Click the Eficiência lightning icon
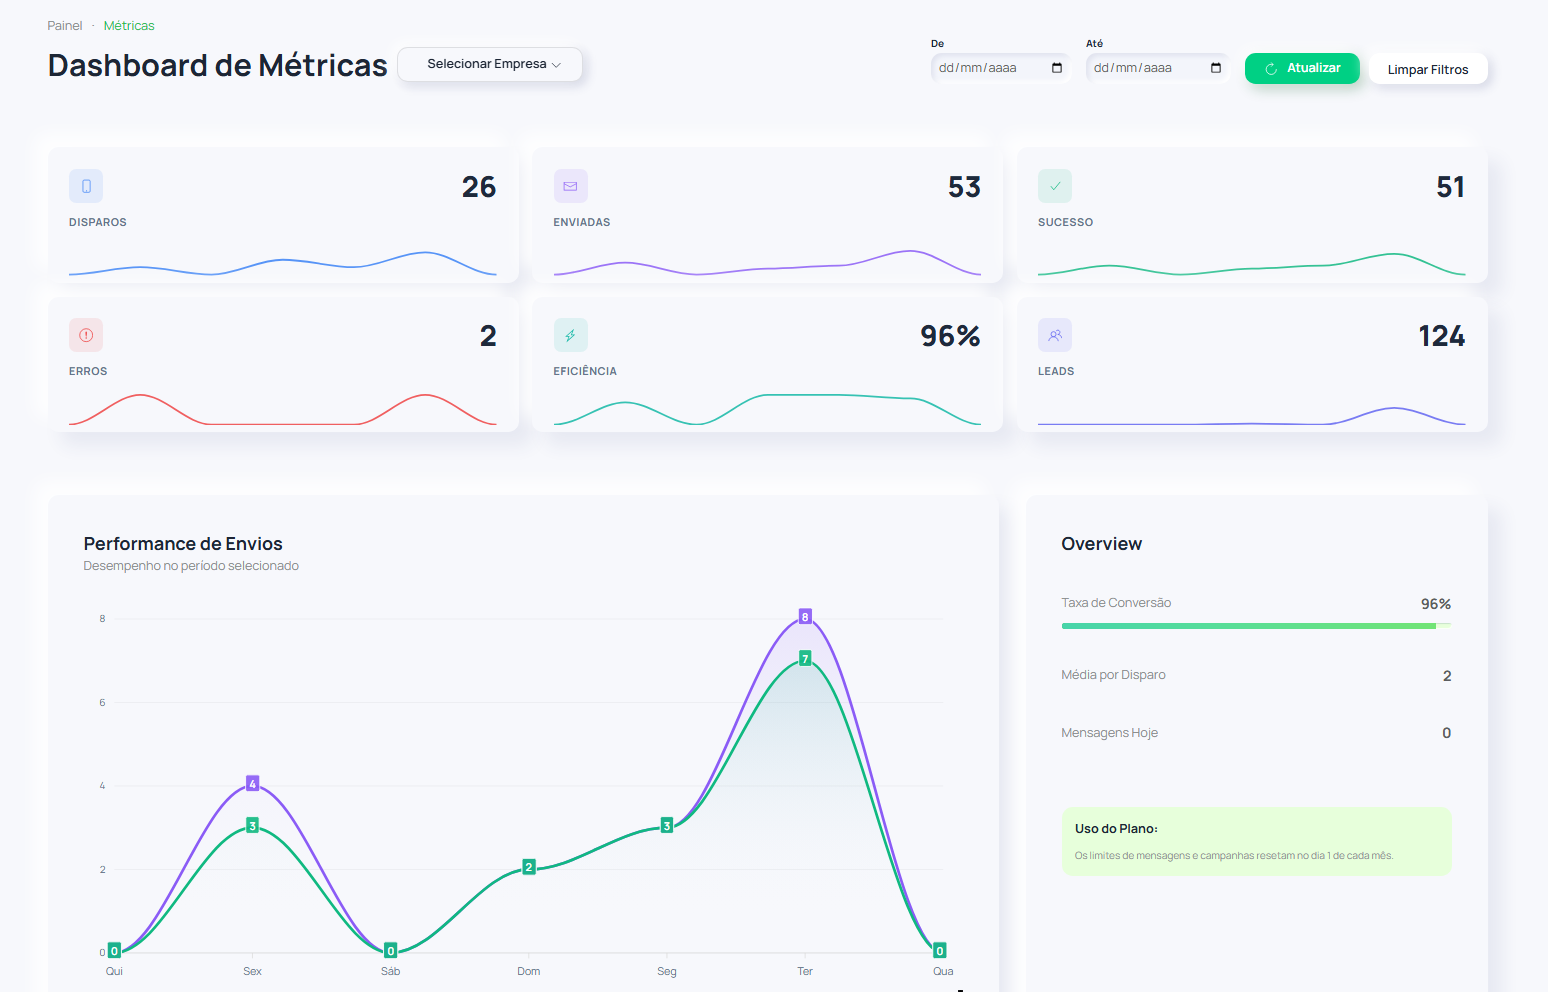The height and width of the screenshot is (992, 1548). [x=570, y=335]
